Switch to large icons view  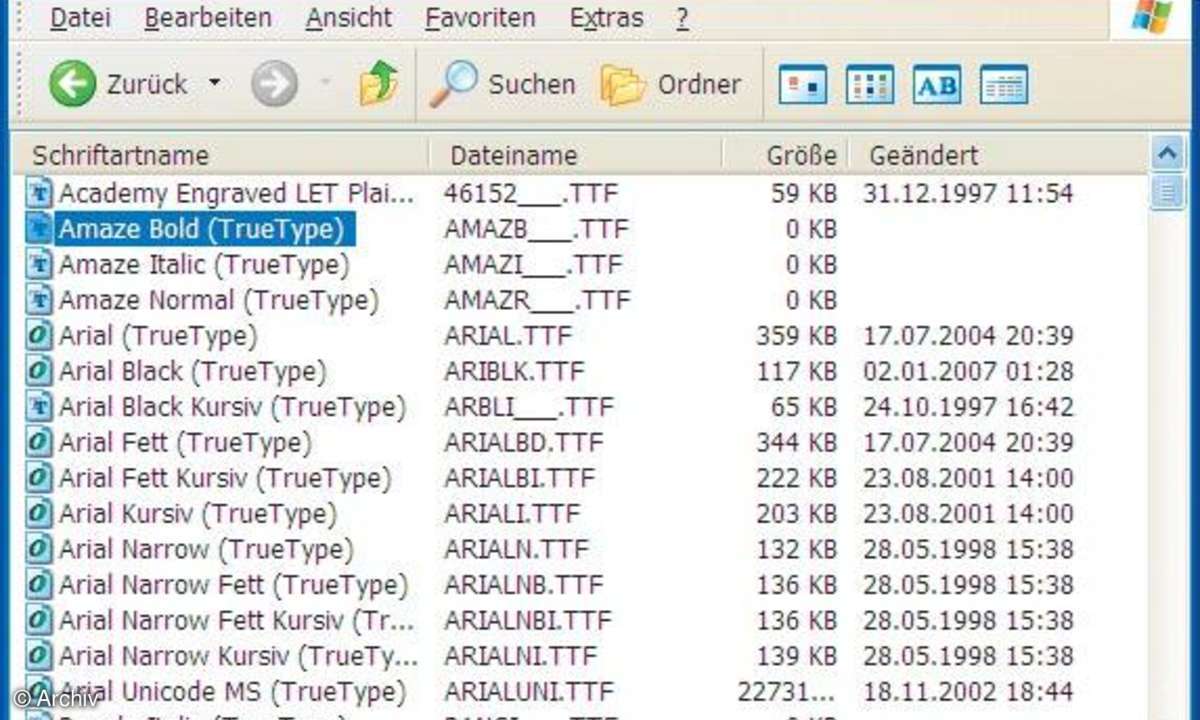pos(803,85)
